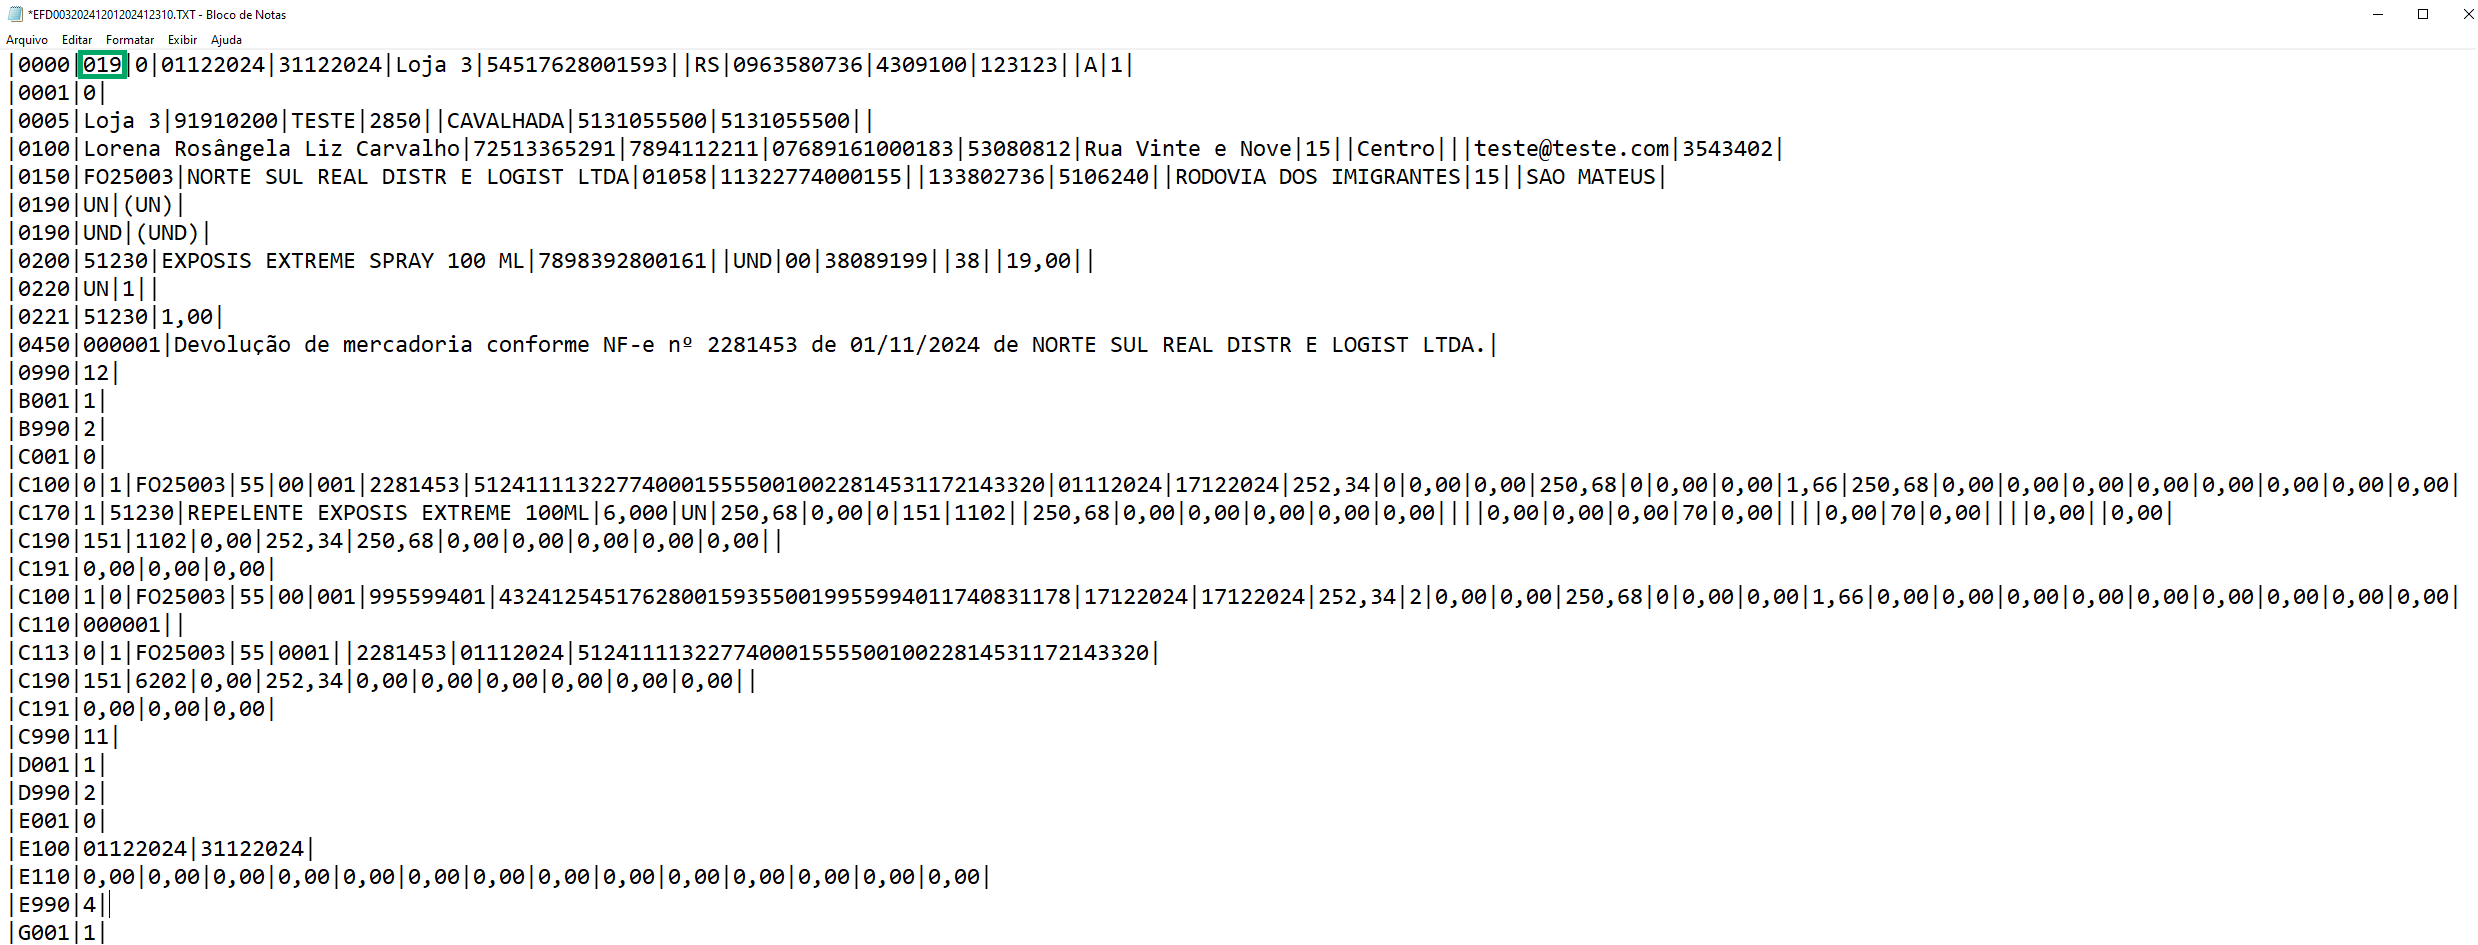Click the Notepad icon in the title bar
2478x945 pixels.
click(x=15, y=14)
